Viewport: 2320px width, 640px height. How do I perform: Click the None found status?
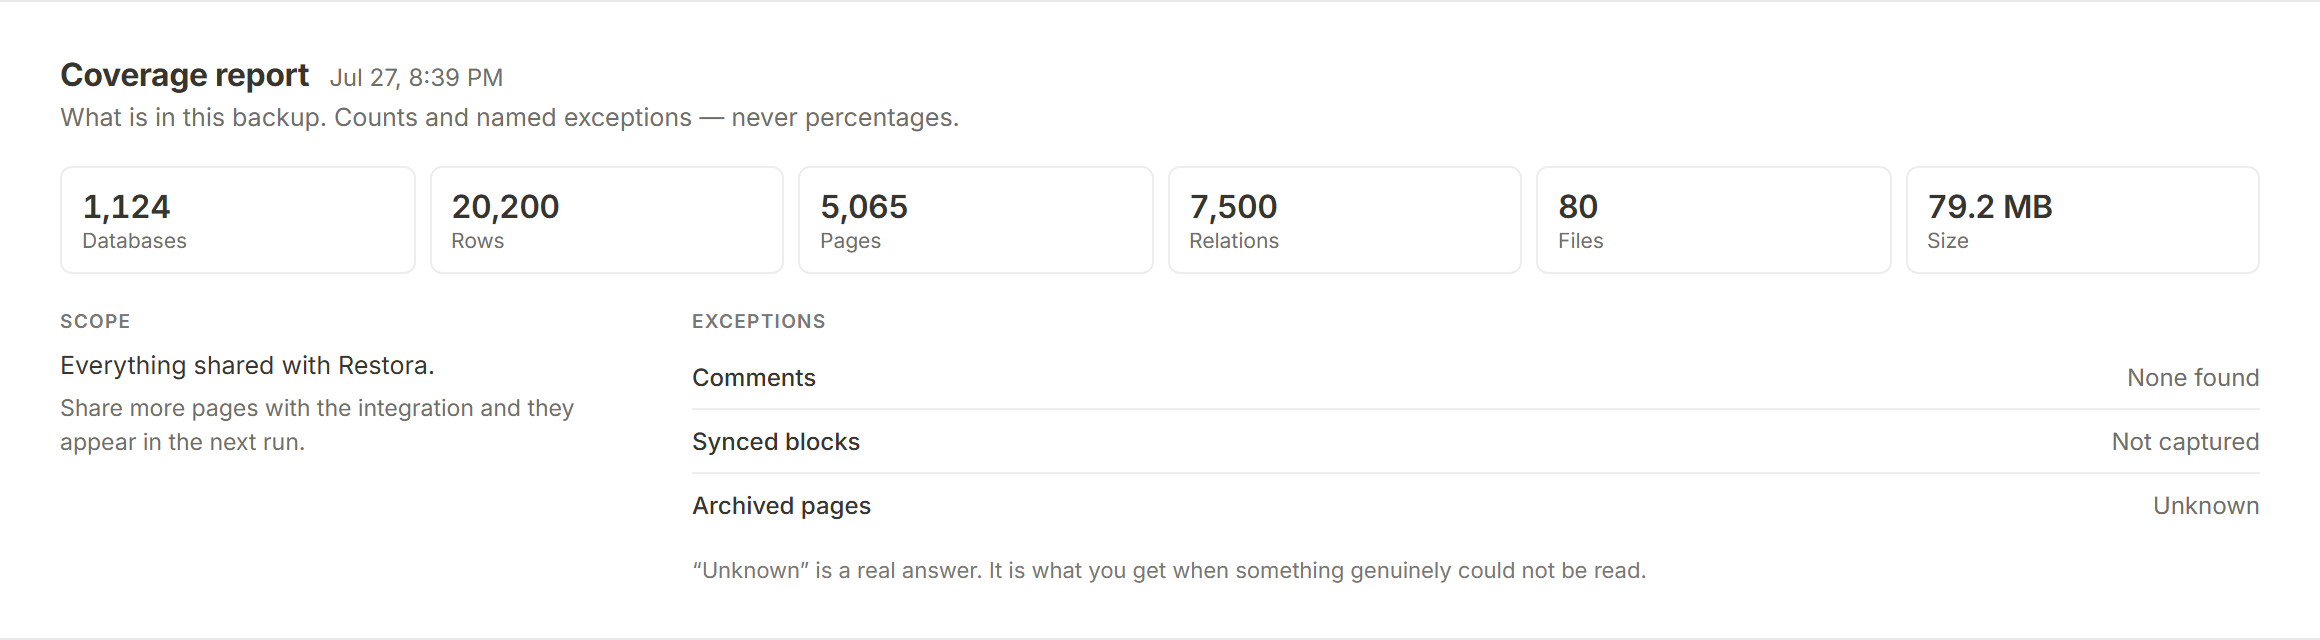pos(2193,378)
